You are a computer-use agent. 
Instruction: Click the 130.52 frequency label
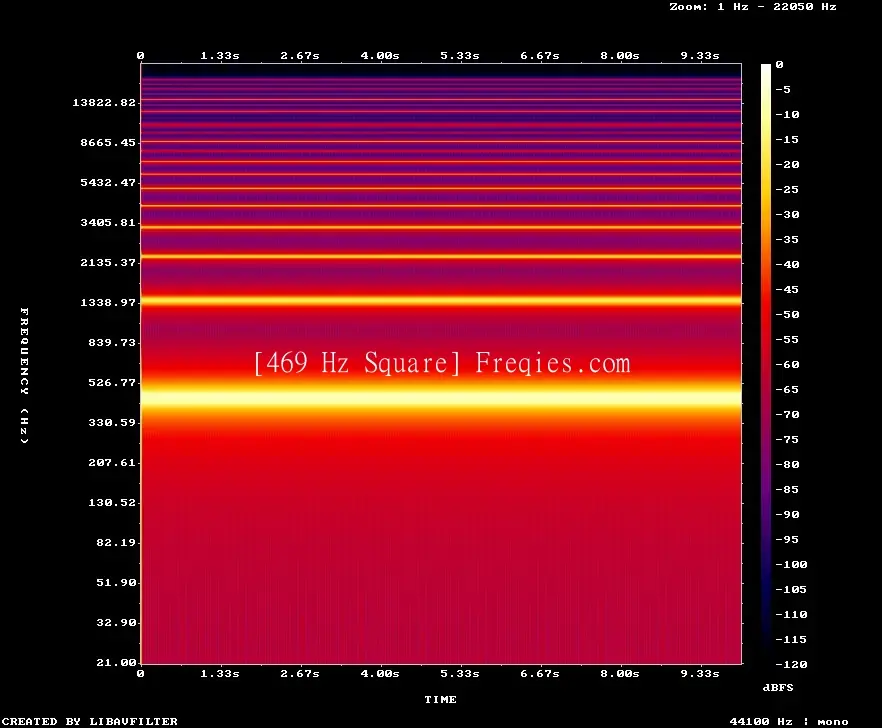click(112, 502)
